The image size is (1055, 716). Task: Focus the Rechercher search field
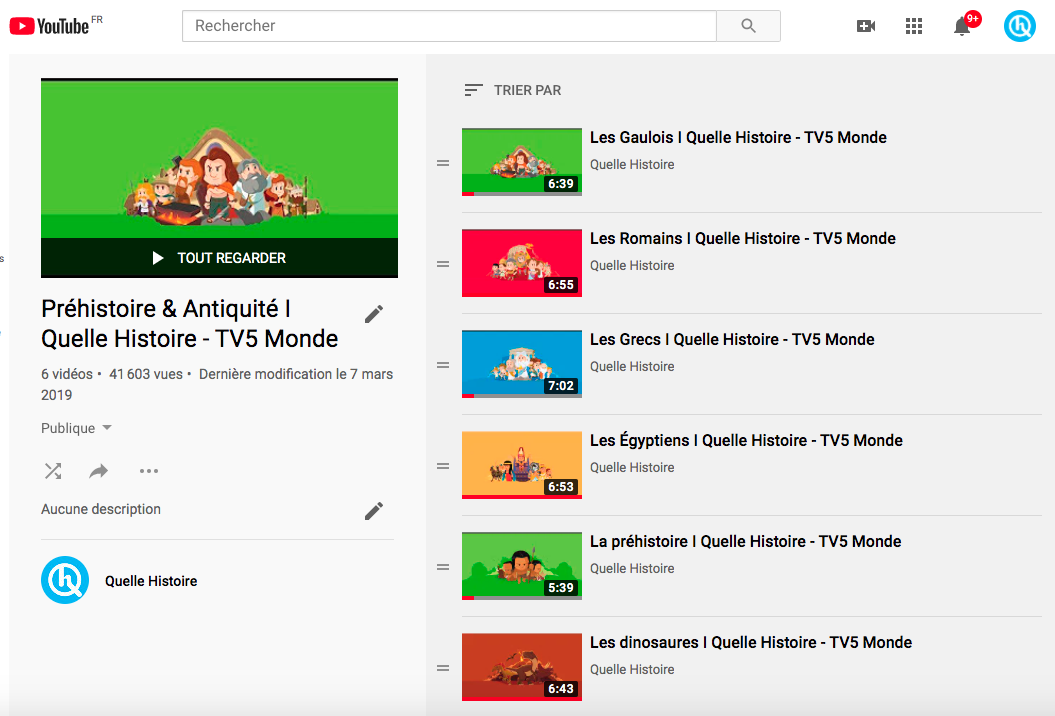pos(449,26)
